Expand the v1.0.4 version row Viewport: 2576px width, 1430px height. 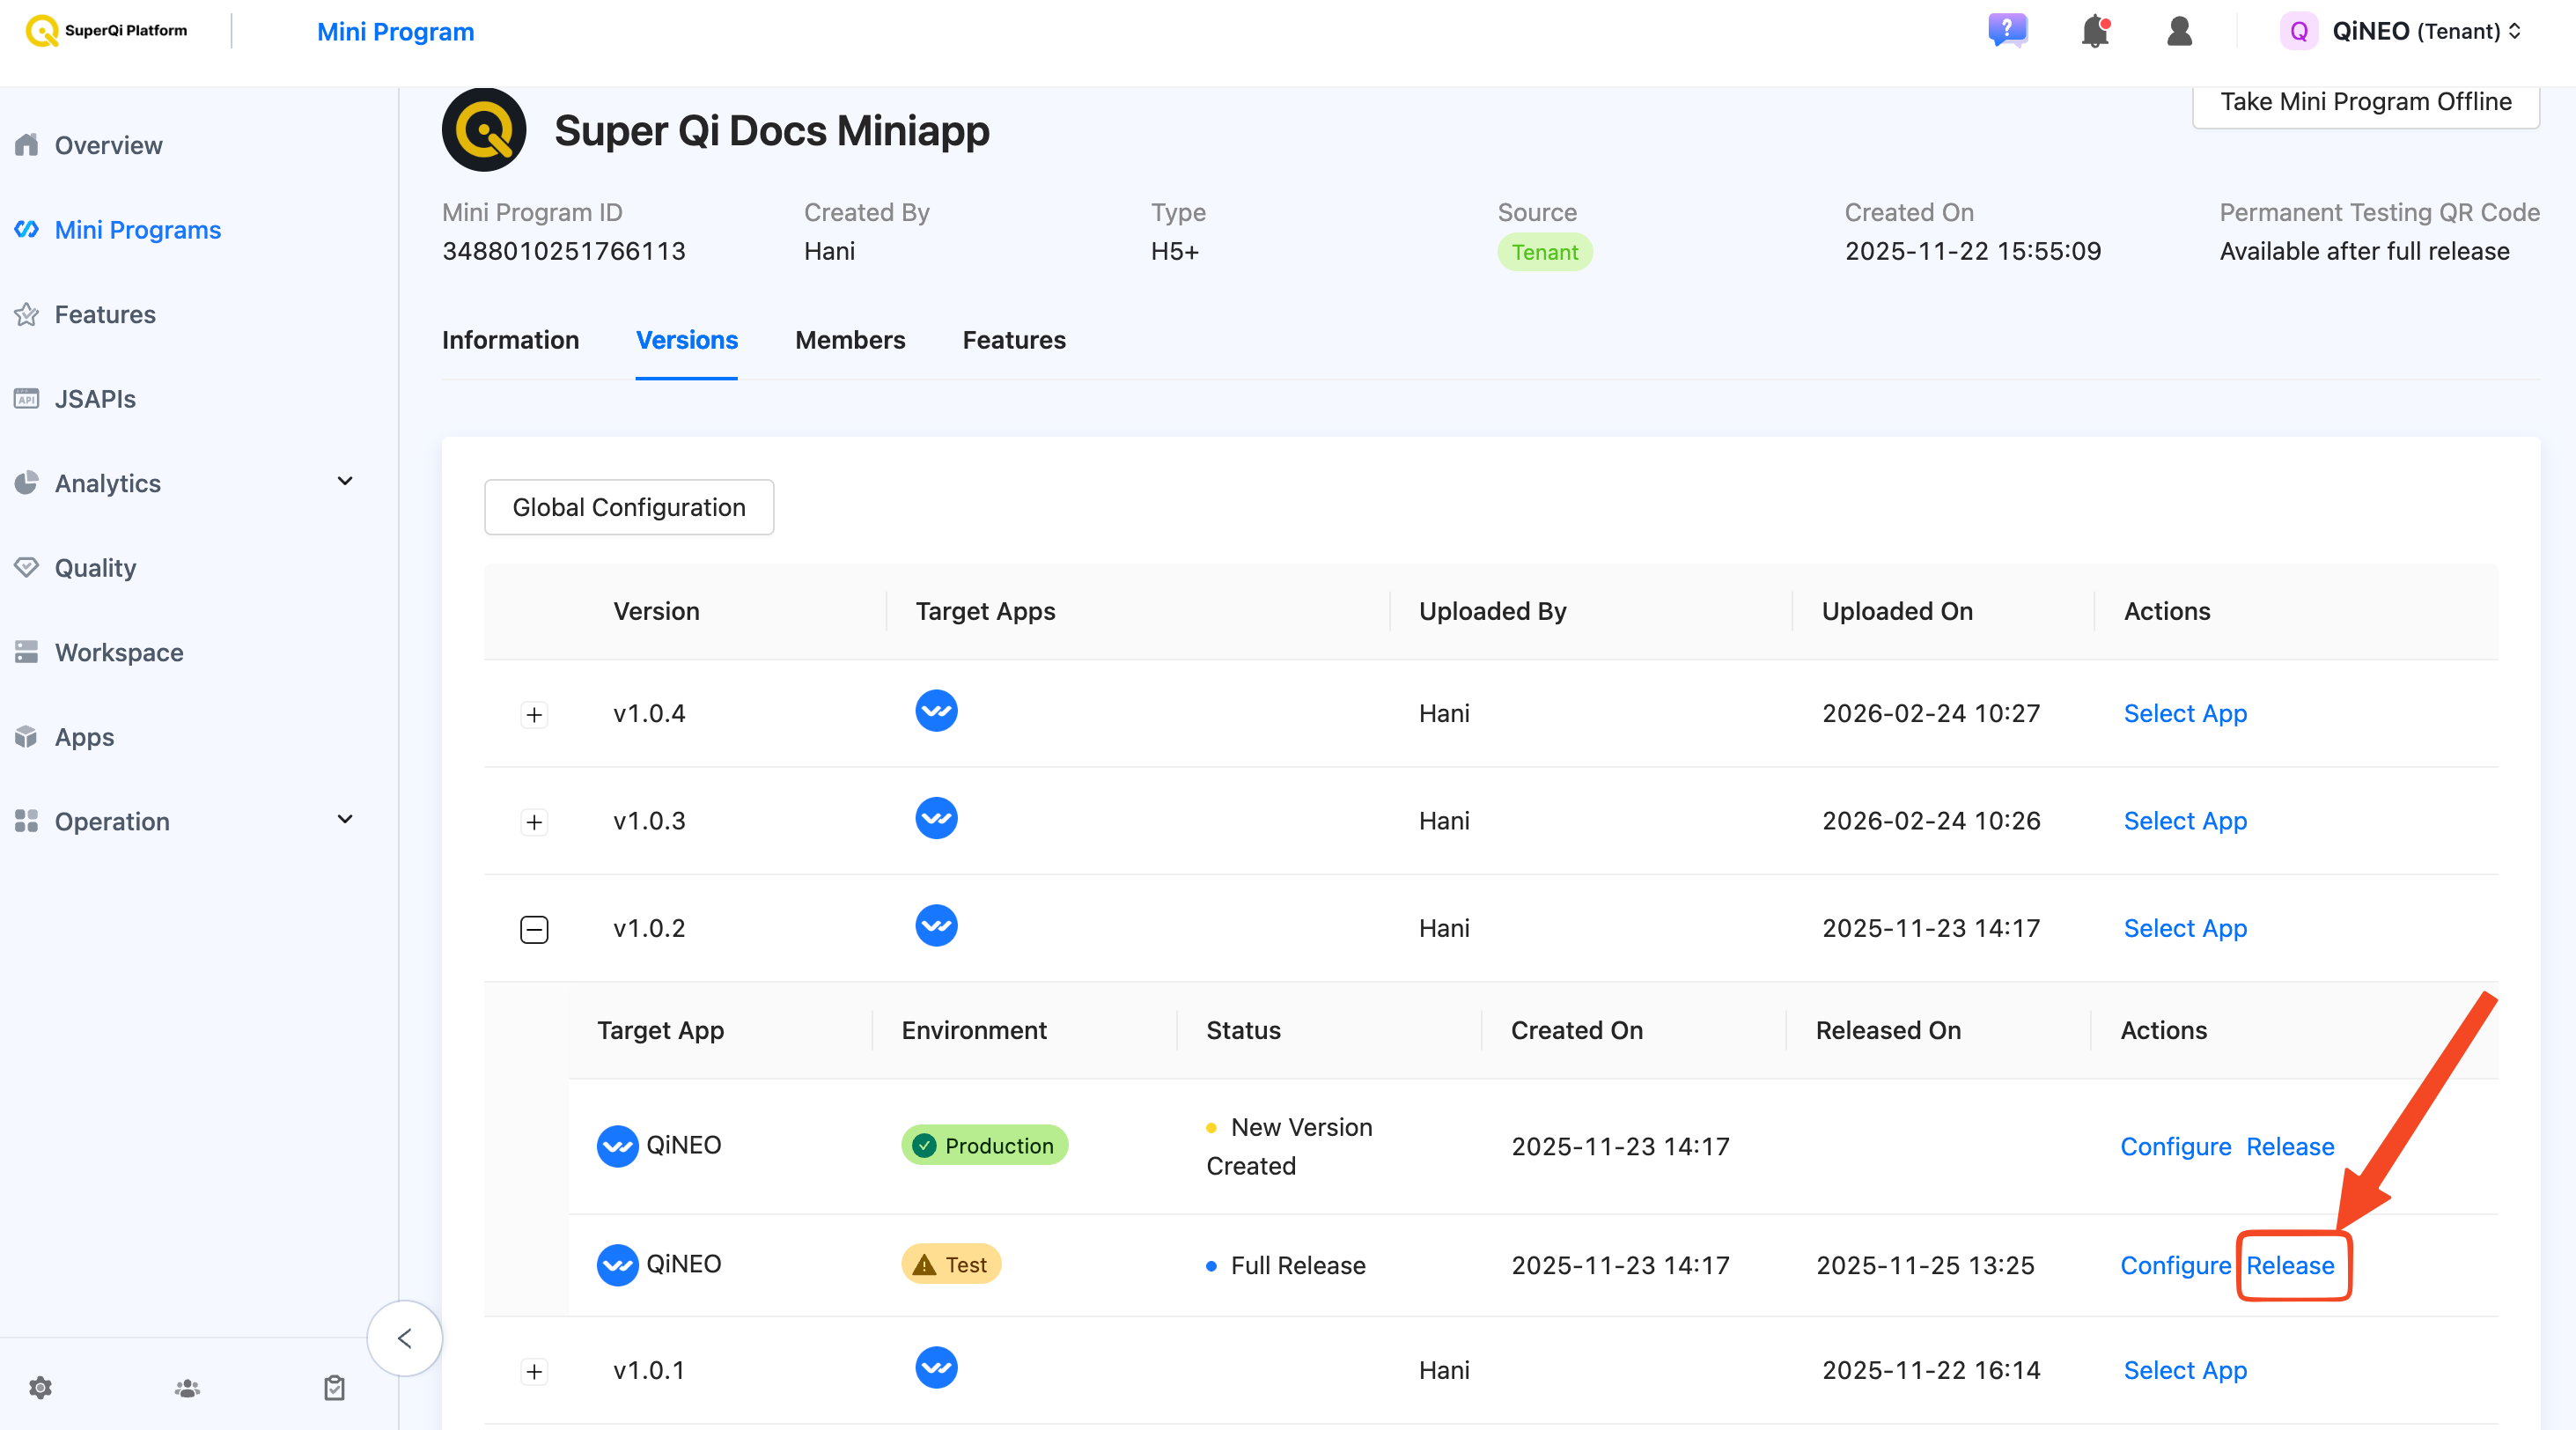[534, 714]
